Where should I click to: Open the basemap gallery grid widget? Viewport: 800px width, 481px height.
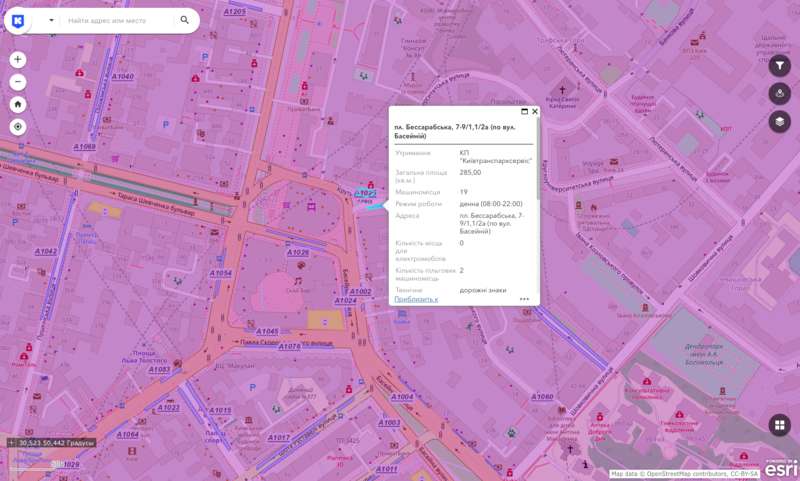tap(780, 425)
